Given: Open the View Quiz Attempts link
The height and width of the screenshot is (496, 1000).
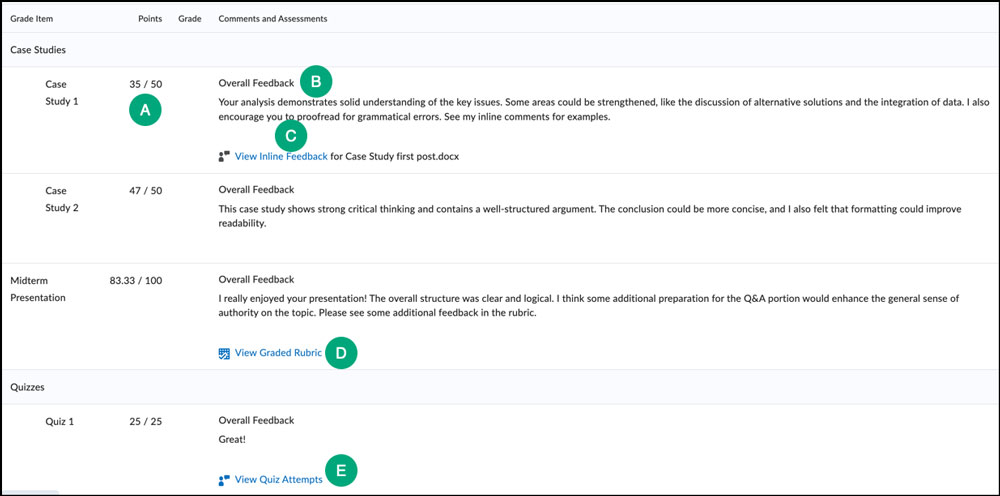Looking at the screenshot, I should click(278, 480).
